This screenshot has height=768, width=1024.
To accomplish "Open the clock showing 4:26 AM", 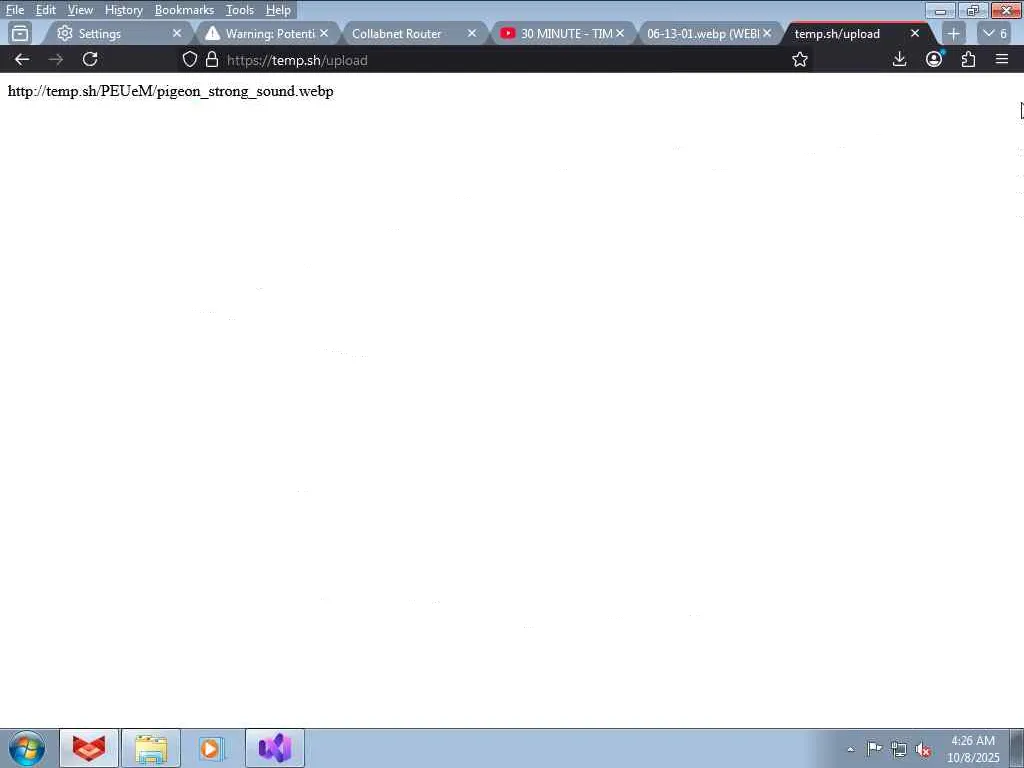I will click(972, 749).
